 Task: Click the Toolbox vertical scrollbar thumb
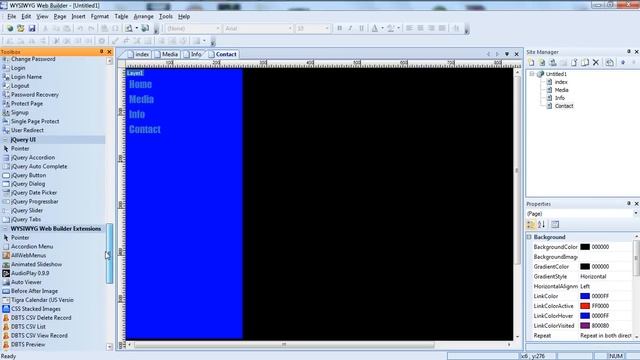pos(109,253)
